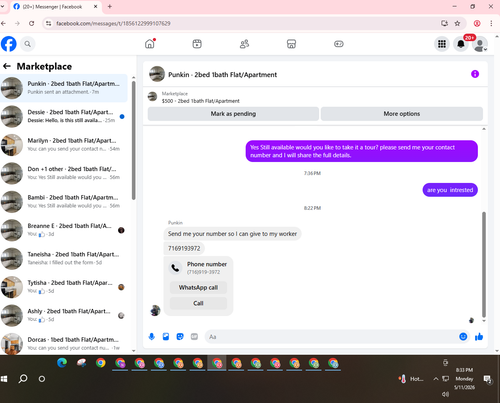Click the conversation list scrollbar
The image size is (500, 403).
pos(134,140)
